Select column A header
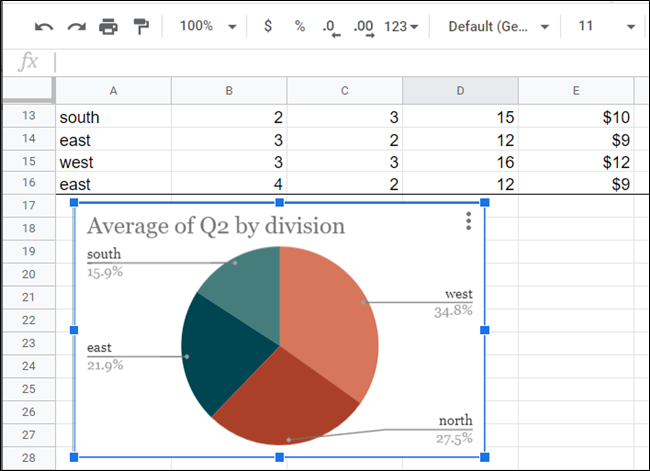The width and height of the screenshot is (650, 471). [x=113, y=91]
